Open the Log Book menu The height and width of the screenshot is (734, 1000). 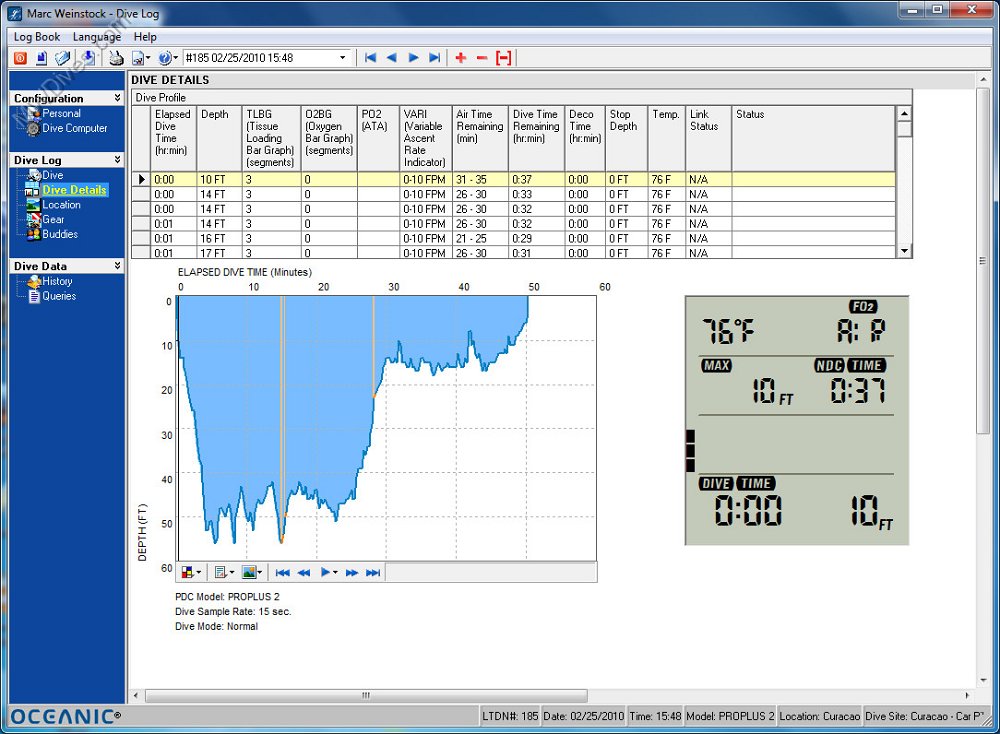click(37, 37)
